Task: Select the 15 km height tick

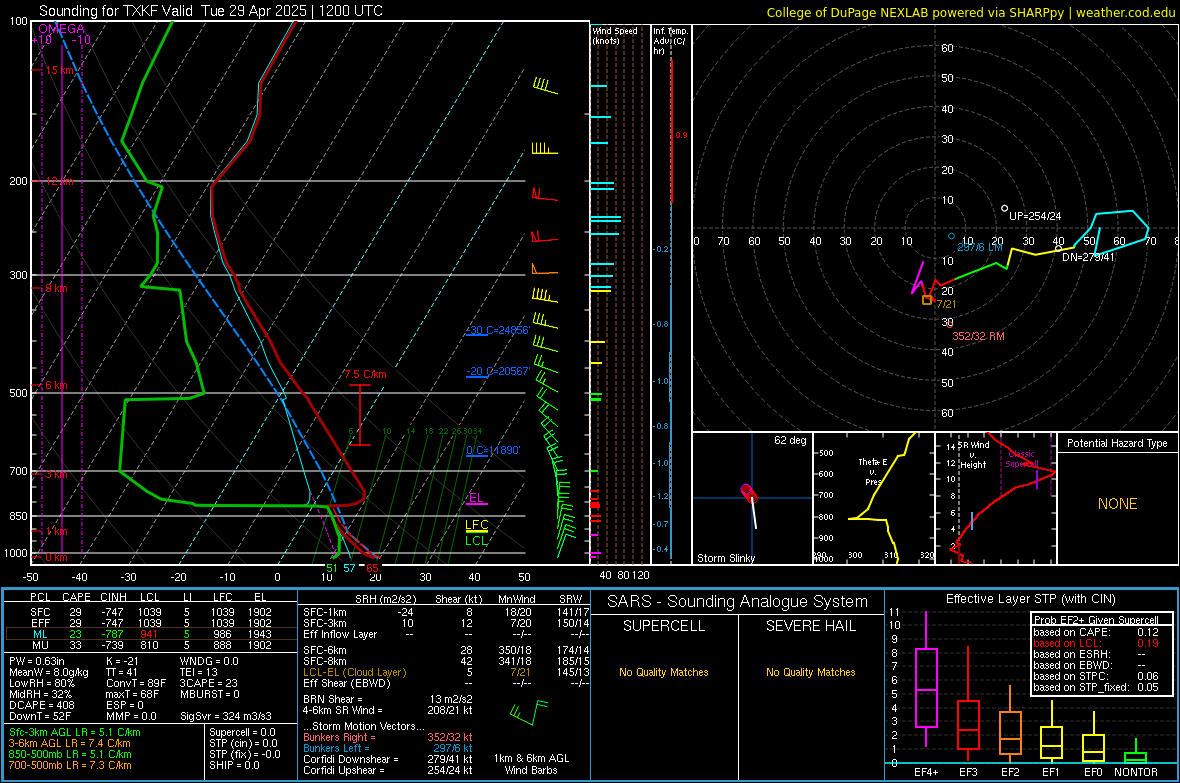Action: click(59, 70)
